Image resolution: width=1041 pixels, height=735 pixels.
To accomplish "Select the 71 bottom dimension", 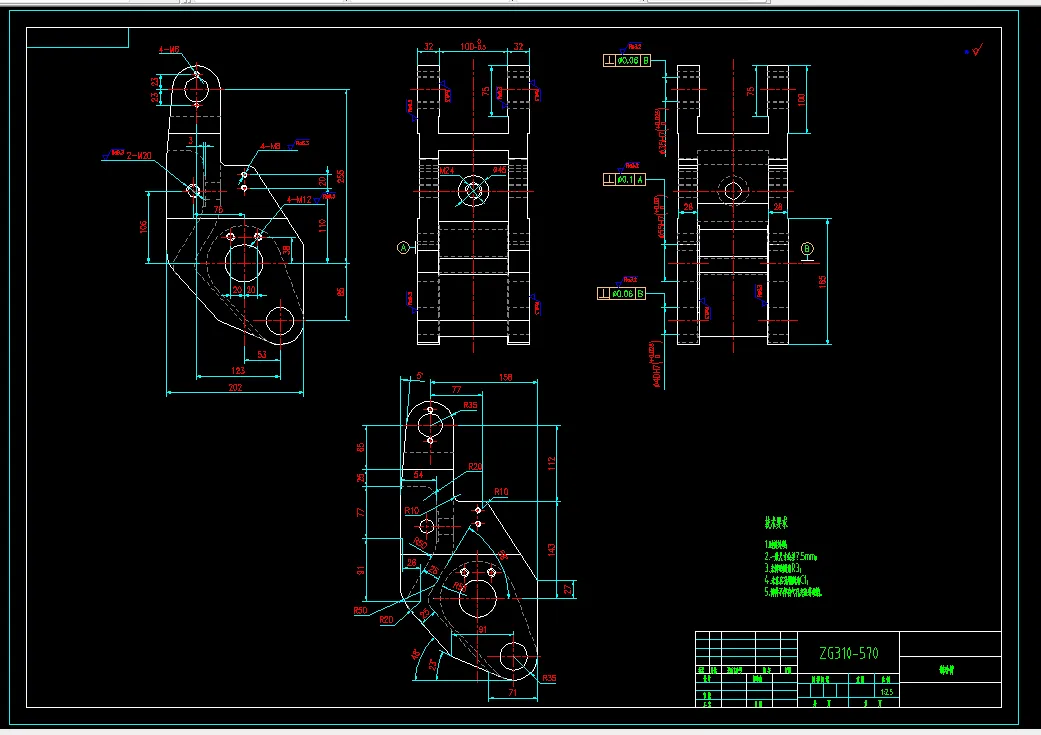I will click(x=513, y=693).
